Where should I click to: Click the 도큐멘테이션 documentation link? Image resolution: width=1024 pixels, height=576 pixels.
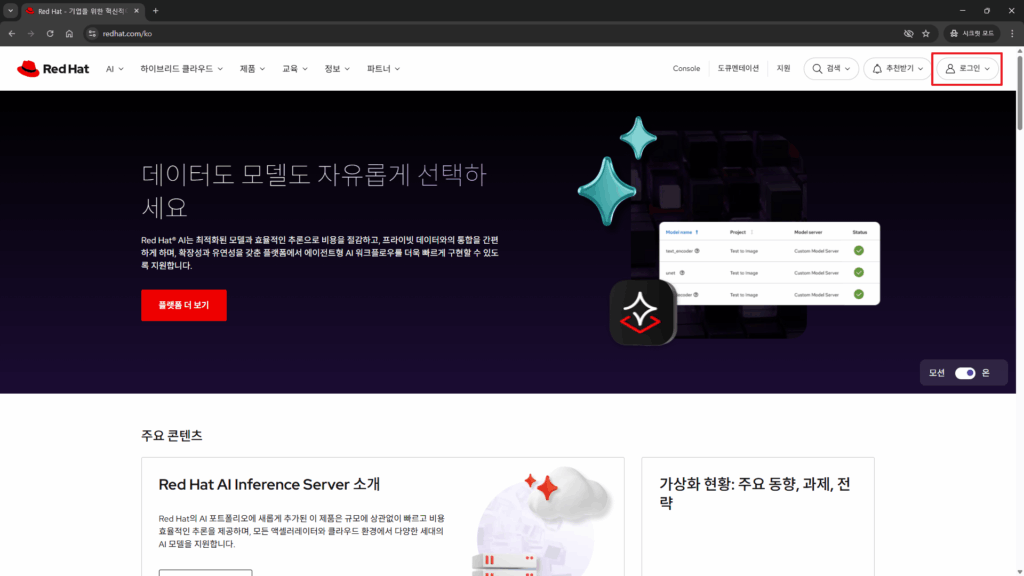[738, 69]
